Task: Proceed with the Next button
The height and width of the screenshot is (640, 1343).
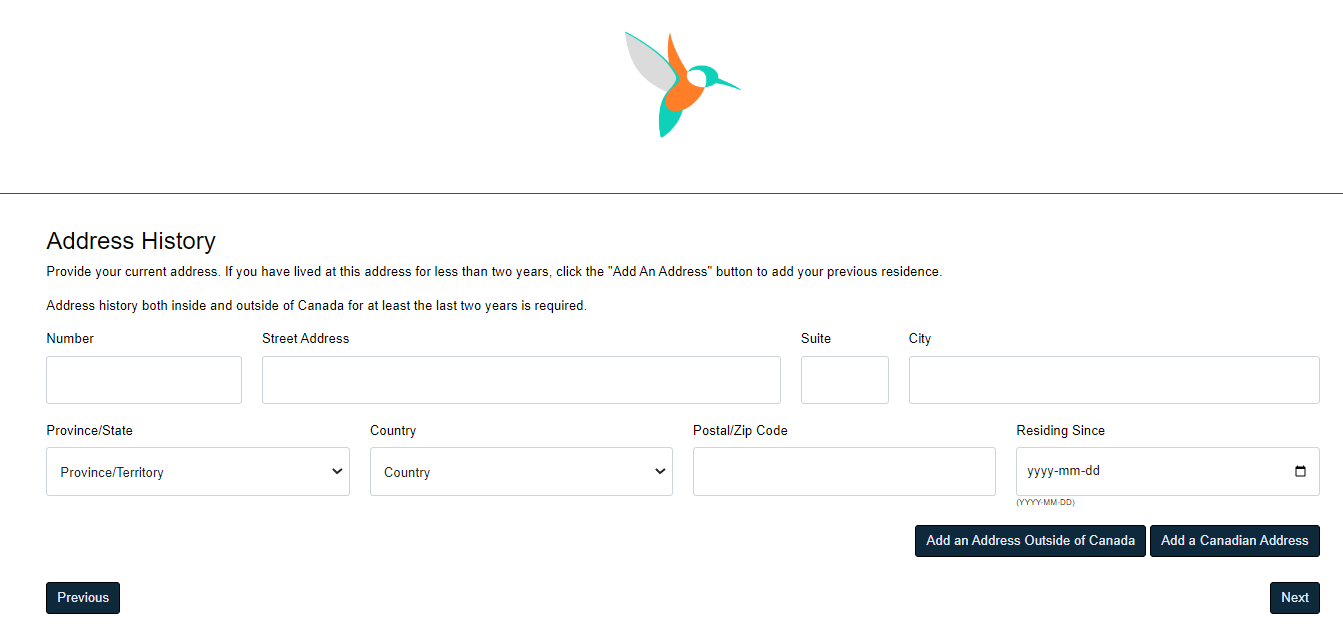Action: point(1295,598)
